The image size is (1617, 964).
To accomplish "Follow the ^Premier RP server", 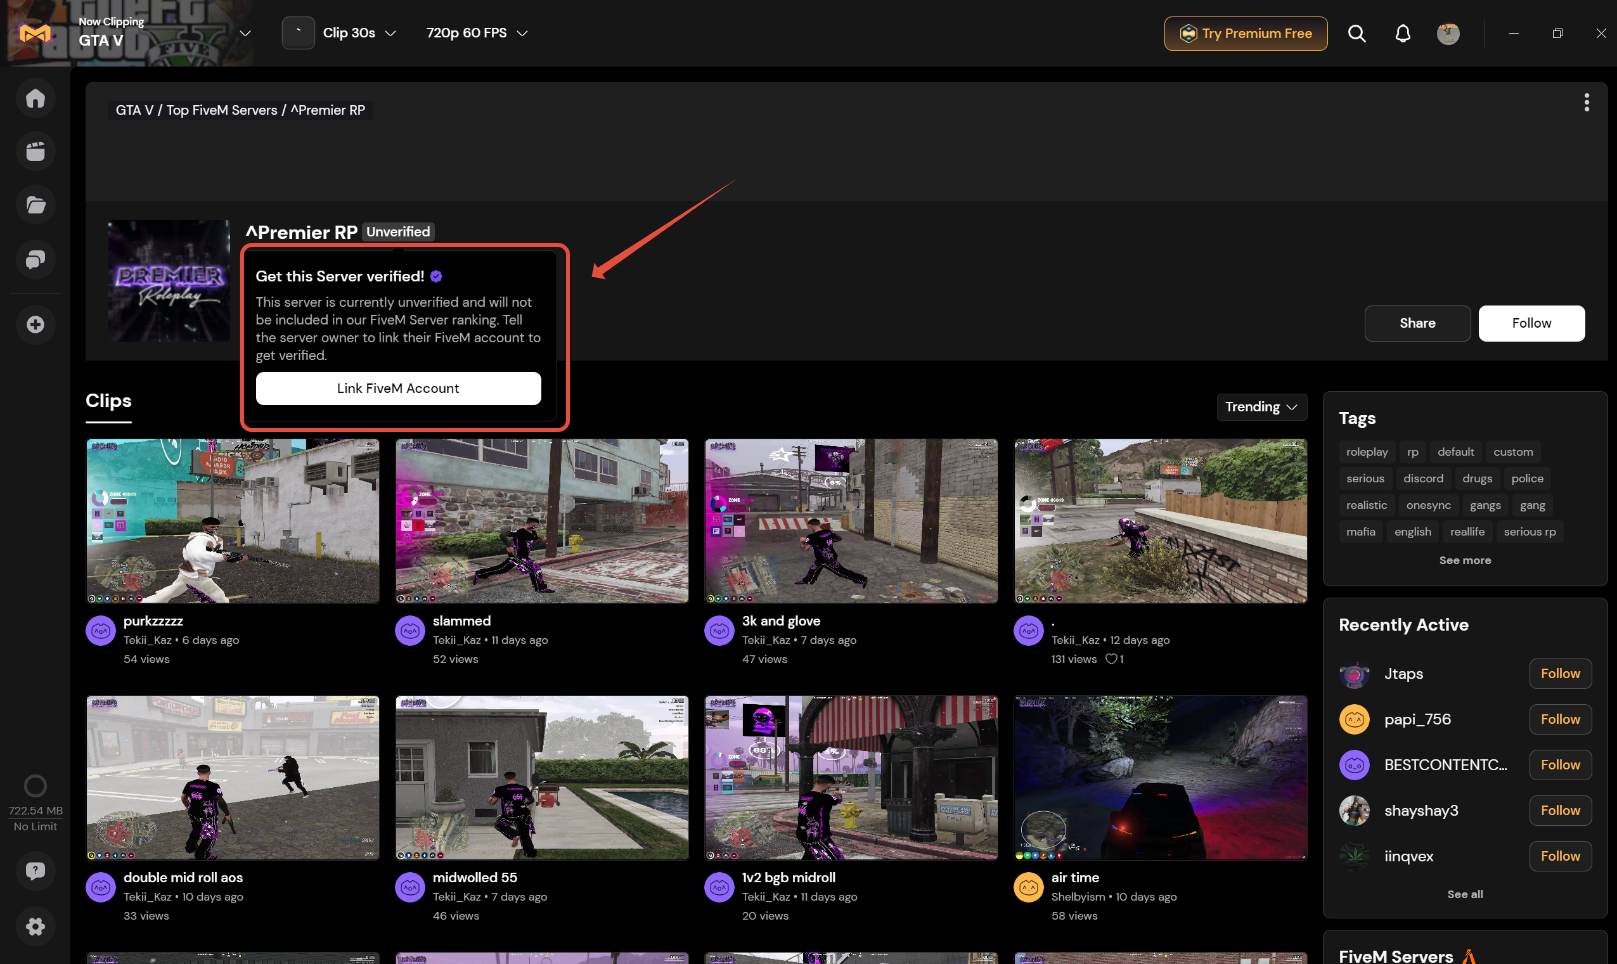I will point(1531,323).
